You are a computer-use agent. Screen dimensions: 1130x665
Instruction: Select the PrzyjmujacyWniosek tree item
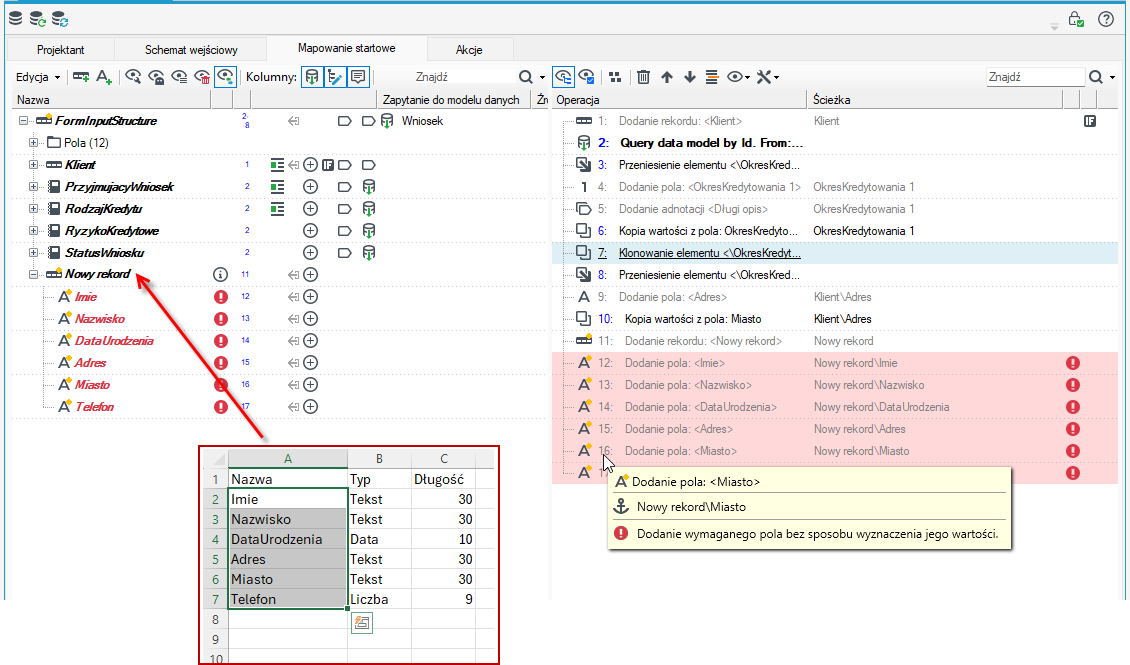coord(120,187)
